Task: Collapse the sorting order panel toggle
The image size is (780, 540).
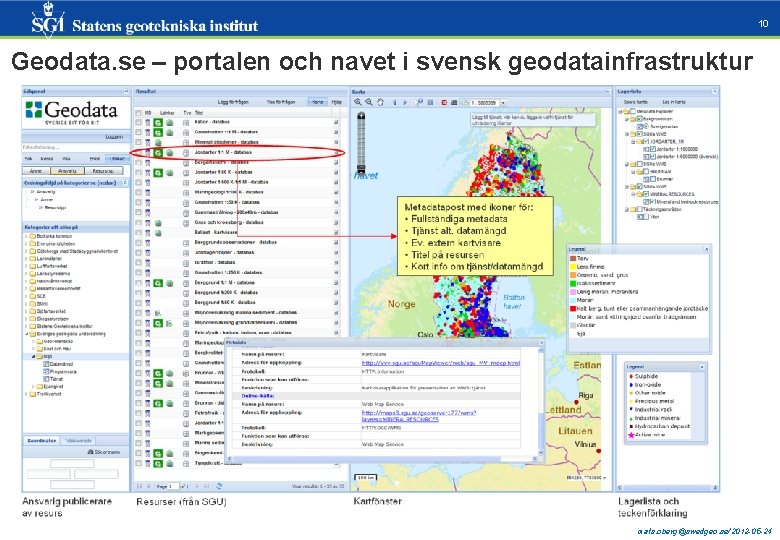Action: [125, 183]
